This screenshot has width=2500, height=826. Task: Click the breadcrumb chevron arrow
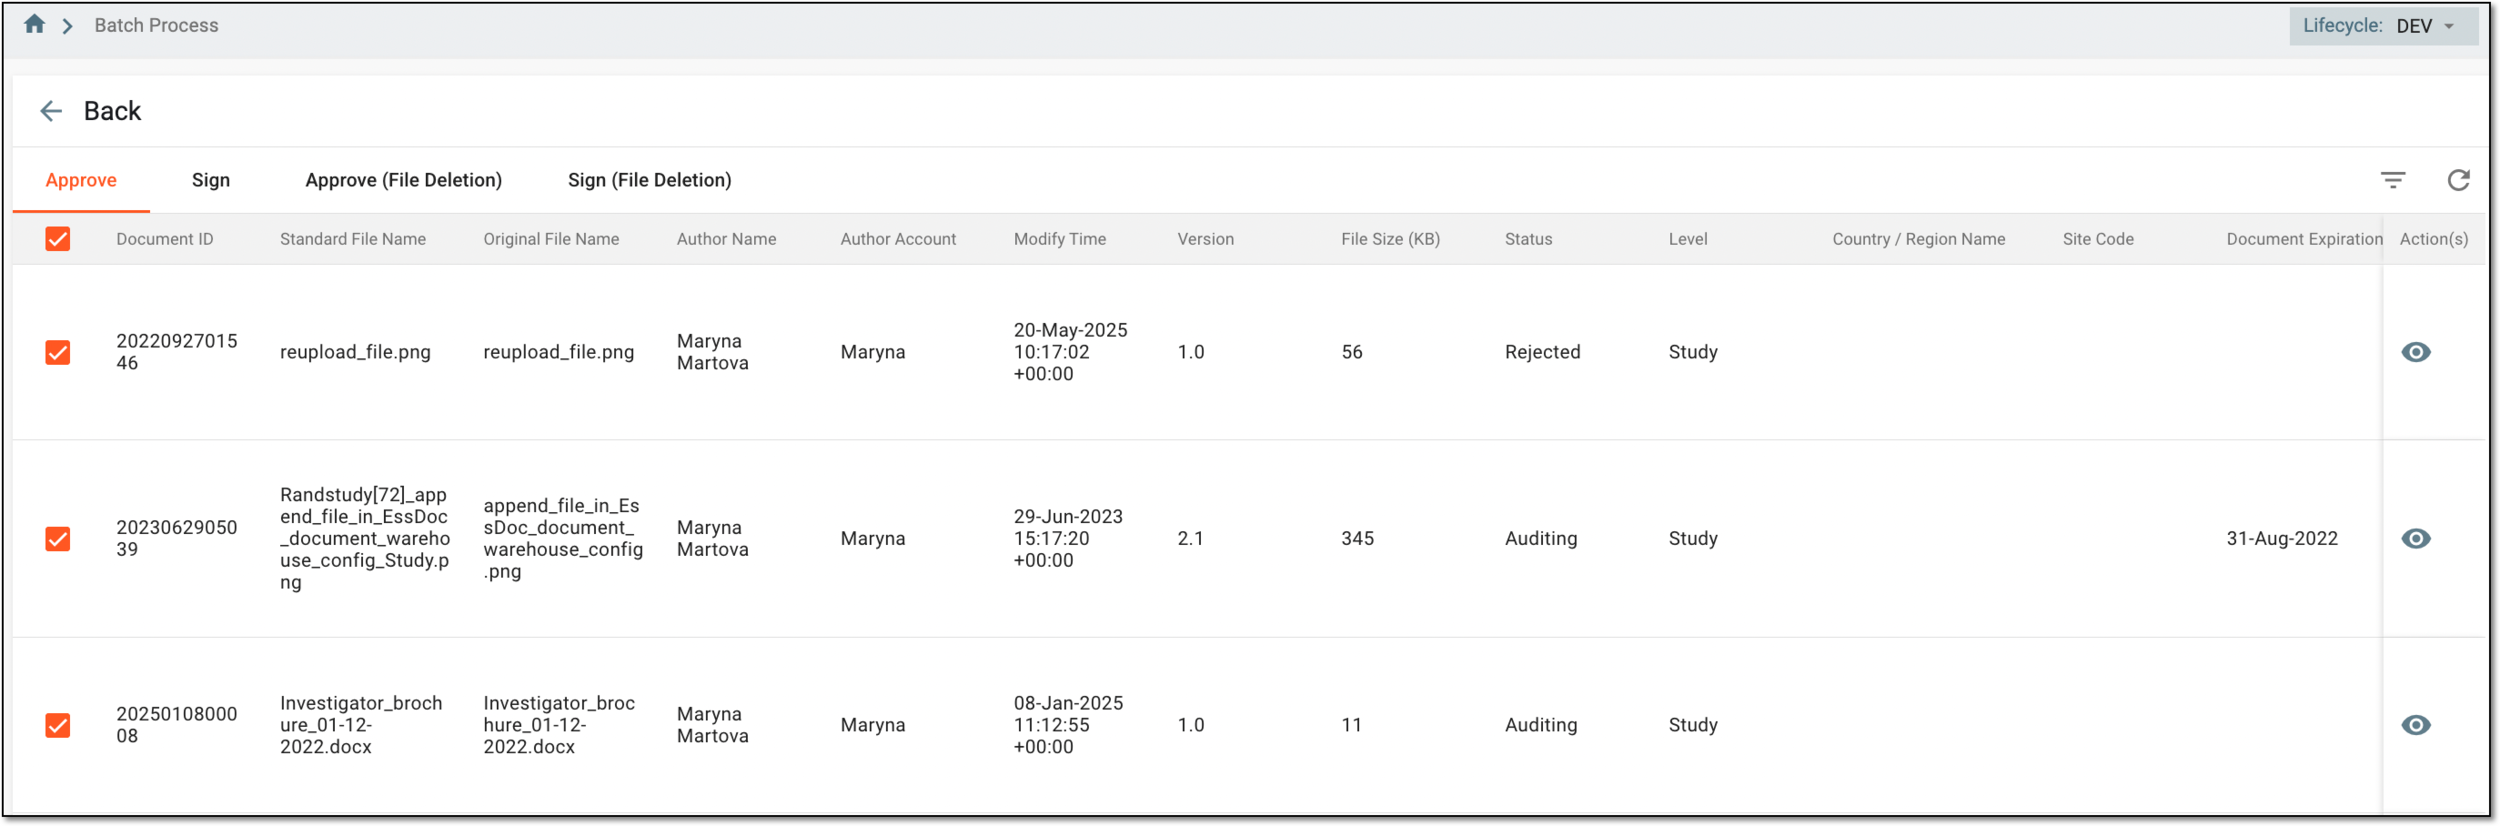pos(68,26)
